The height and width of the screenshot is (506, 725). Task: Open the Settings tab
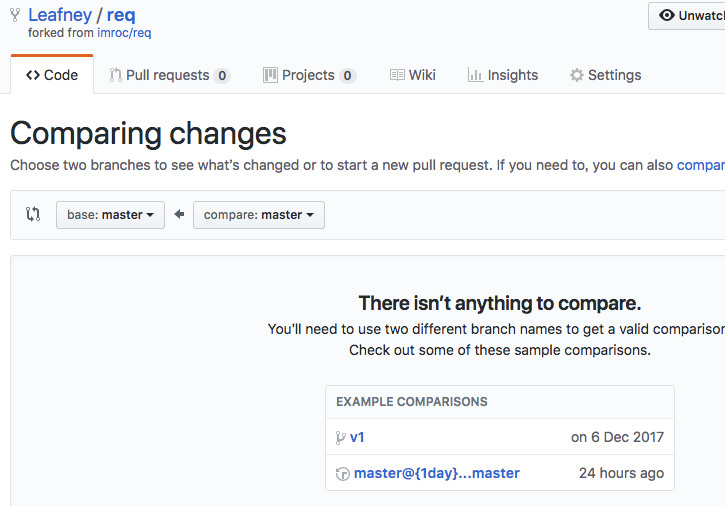click(x=605, y=75)
